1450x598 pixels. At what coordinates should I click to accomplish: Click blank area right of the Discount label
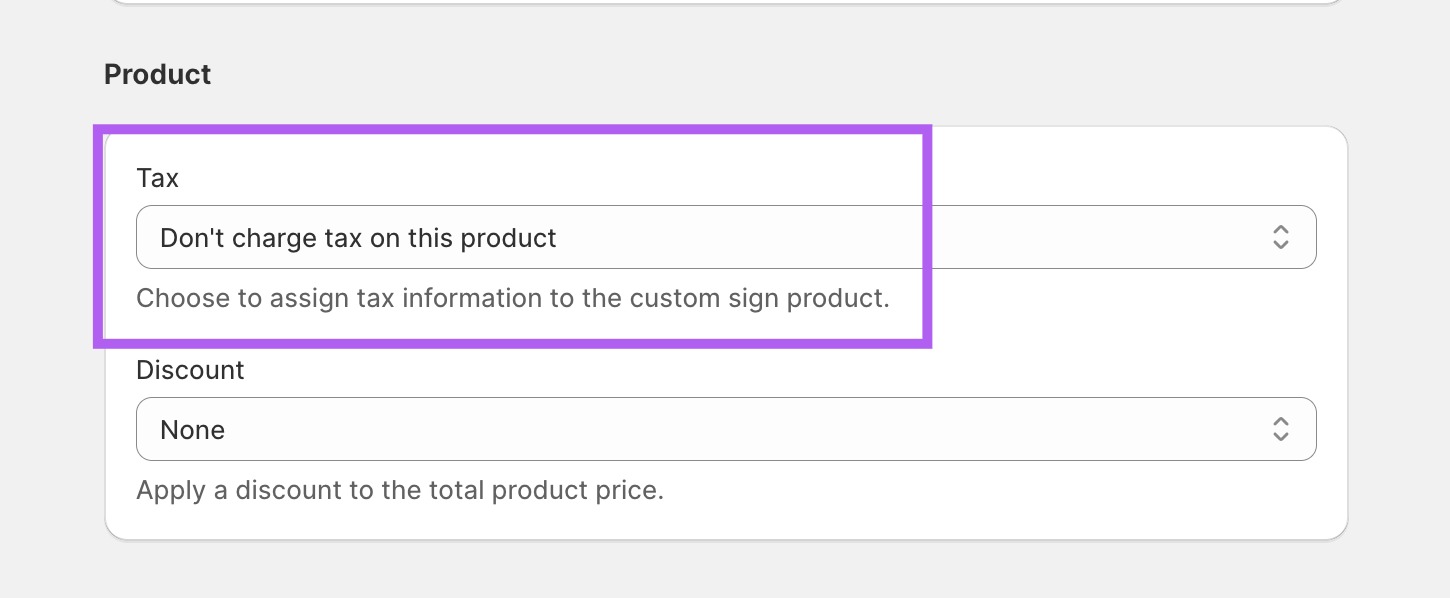[700, 370]
